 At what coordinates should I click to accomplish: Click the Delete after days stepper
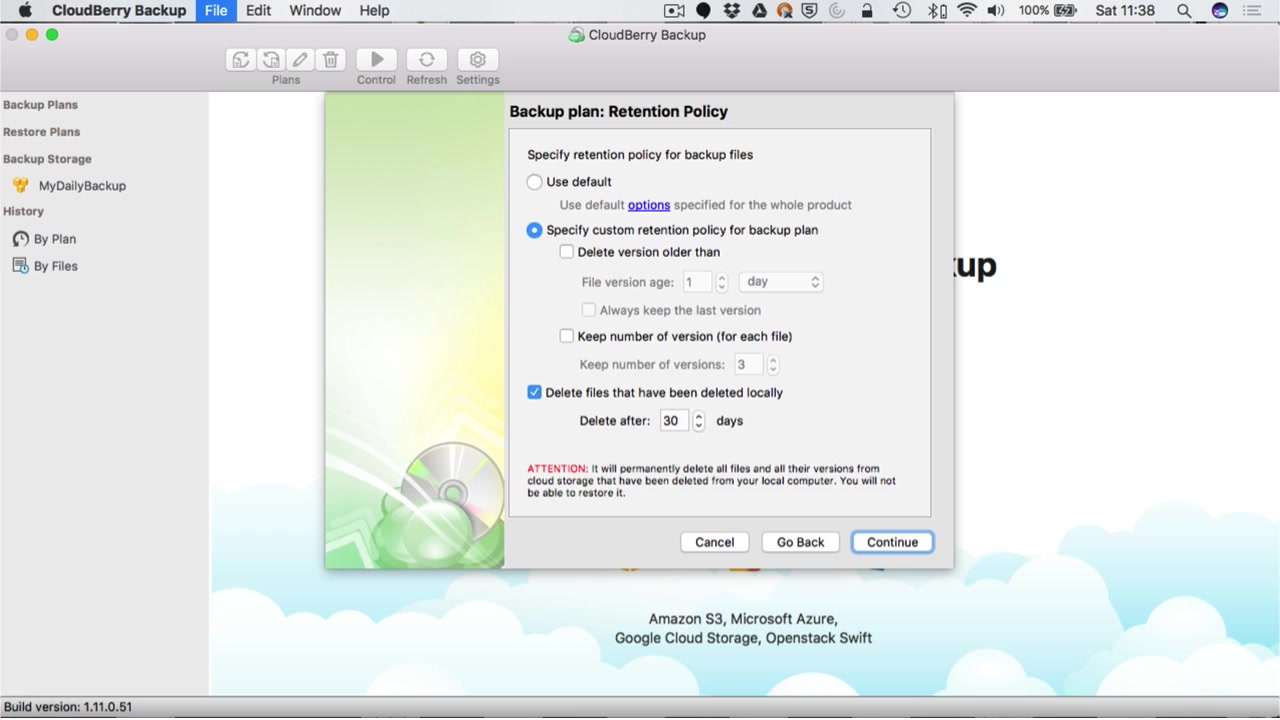[699, 421]
